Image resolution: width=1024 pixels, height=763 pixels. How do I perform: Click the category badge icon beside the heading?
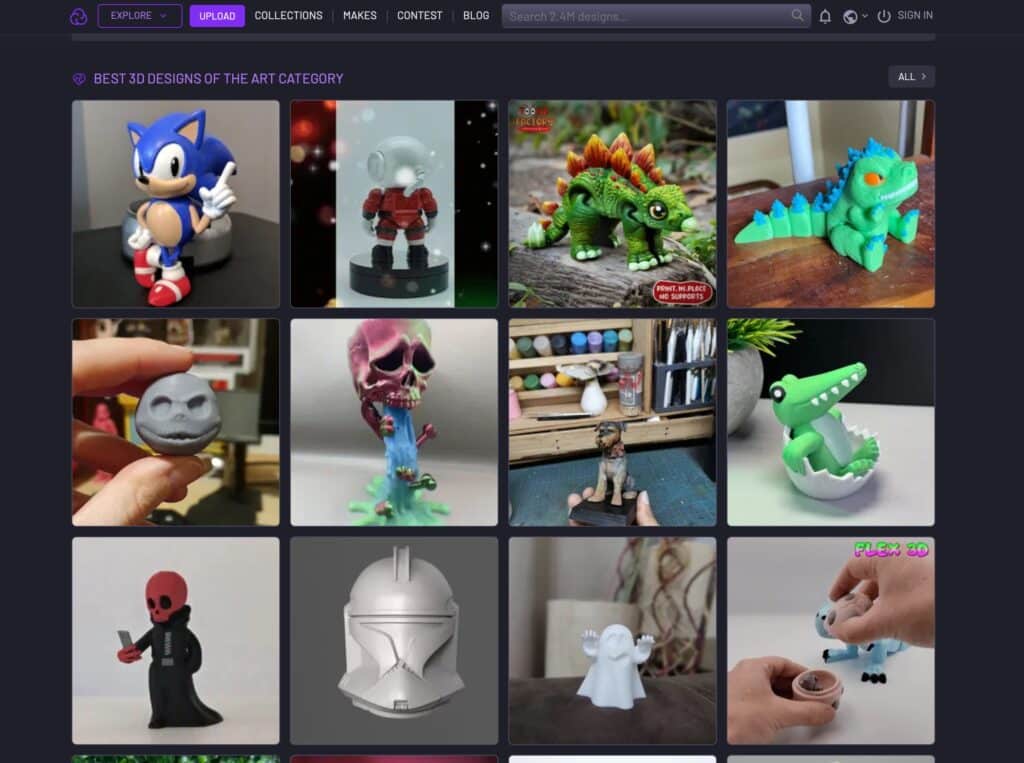click(79, 76)
